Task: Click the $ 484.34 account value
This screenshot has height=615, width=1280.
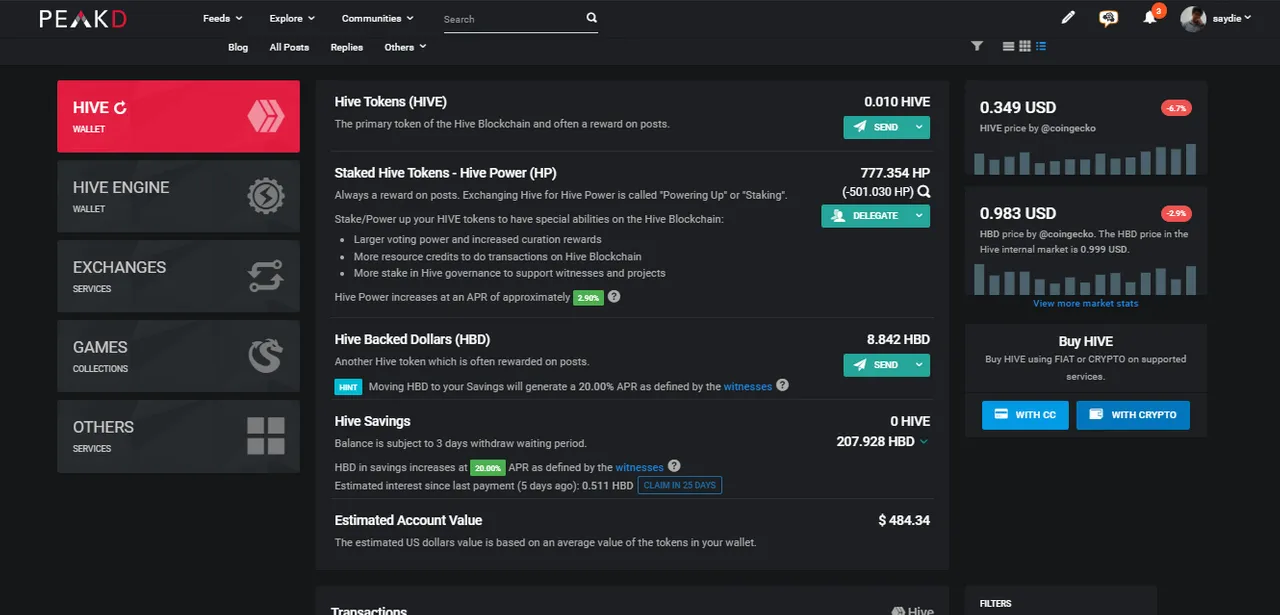Action: point(904,520)
